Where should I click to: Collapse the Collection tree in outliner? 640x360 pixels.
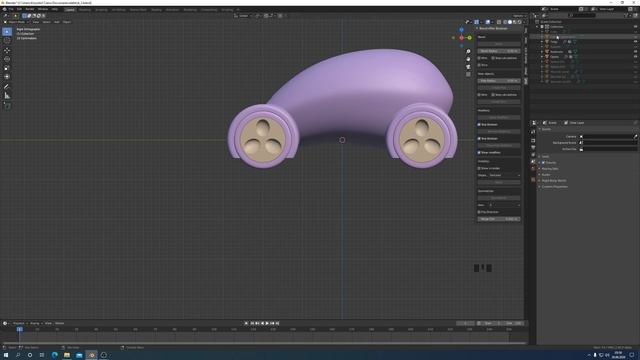pos(538,27)
